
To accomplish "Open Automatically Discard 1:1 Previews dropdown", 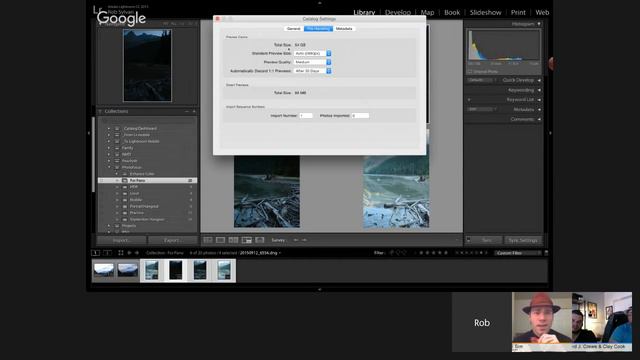I will 313,71.
